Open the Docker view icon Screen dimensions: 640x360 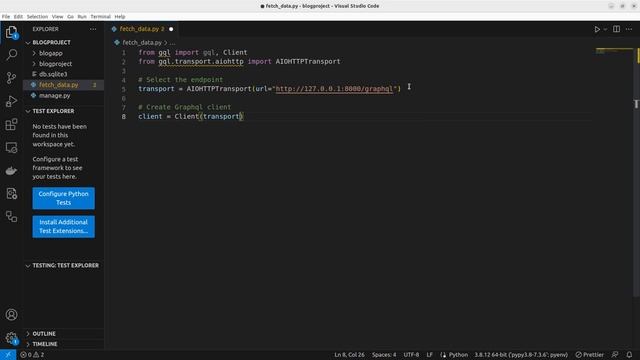[11, 171]
